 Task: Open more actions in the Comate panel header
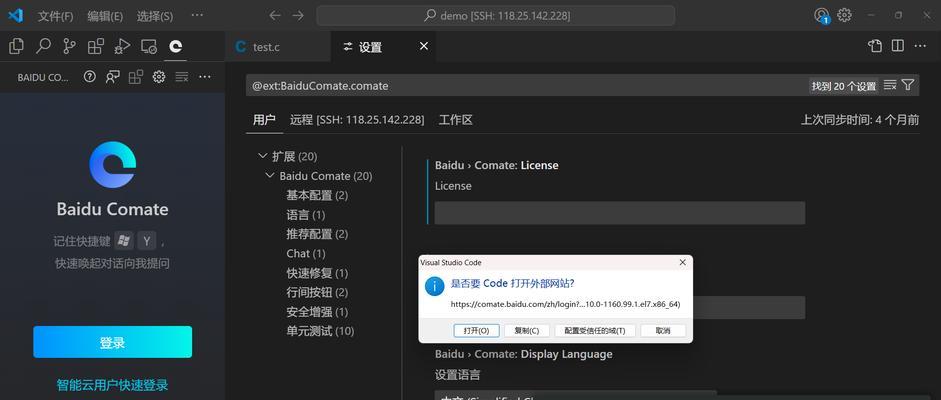point(205,76)
